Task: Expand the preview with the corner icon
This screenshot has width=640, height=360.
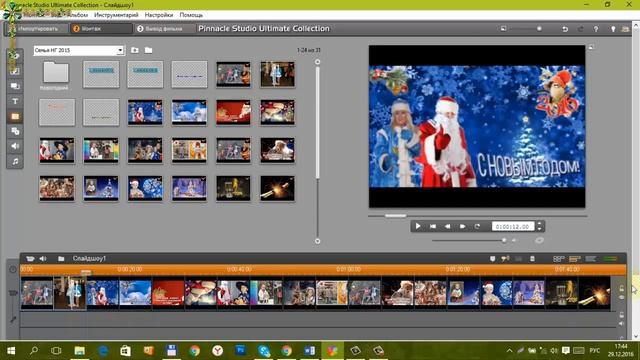Action: [591, 47]
